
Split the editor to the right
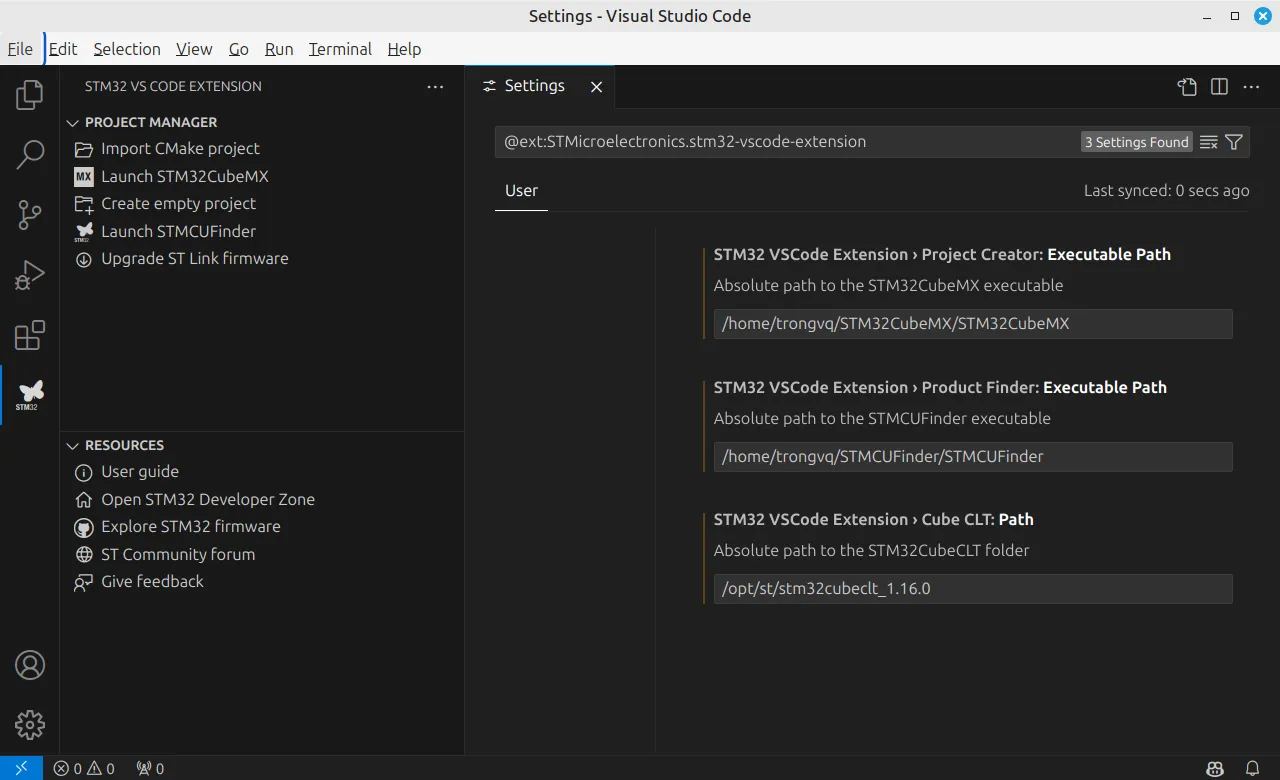1219,87
